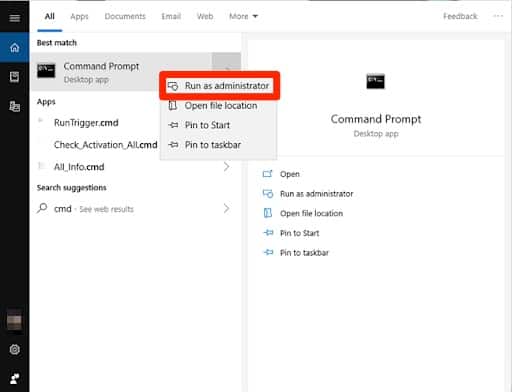Open the Settings gear in sidebar
The height and width of the screenshot is (392, 512).
[14, 349]
